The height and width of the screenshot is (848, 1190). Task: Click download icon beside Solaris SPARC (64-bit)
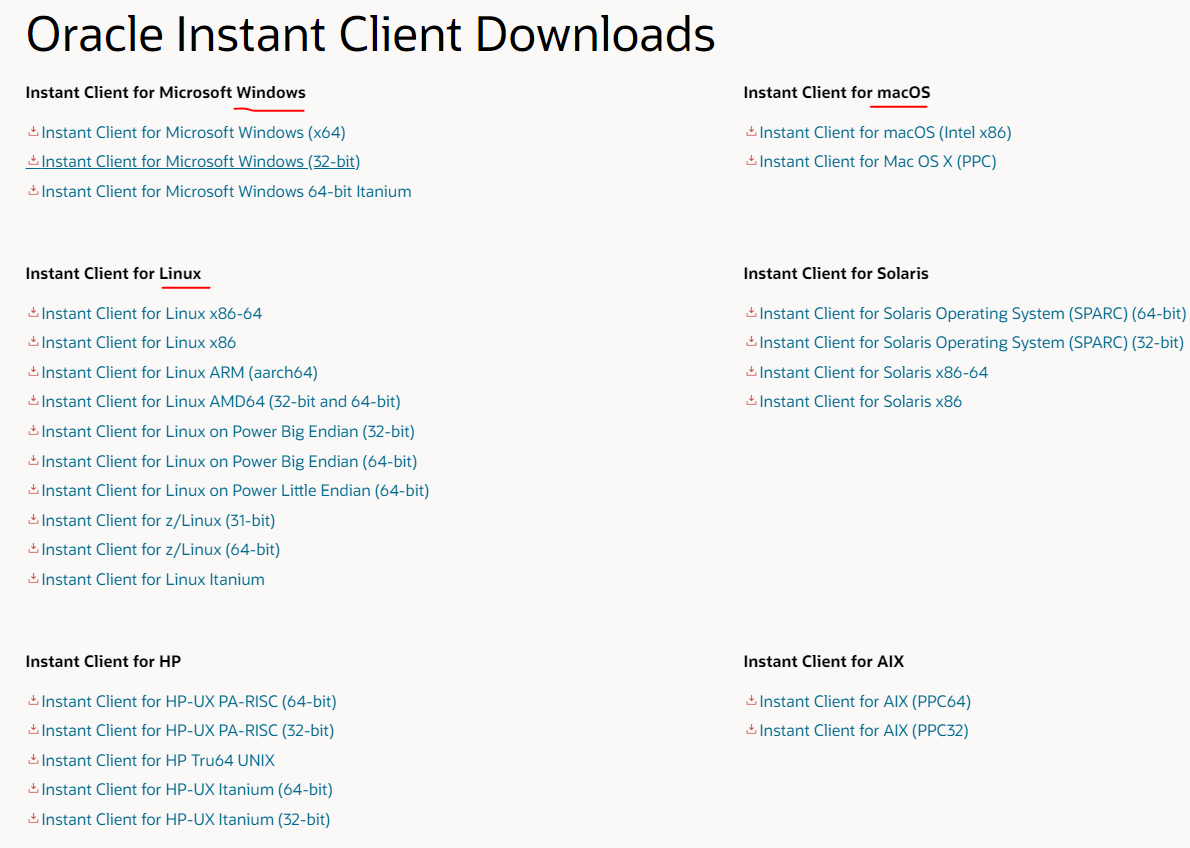tap(751, 312)
